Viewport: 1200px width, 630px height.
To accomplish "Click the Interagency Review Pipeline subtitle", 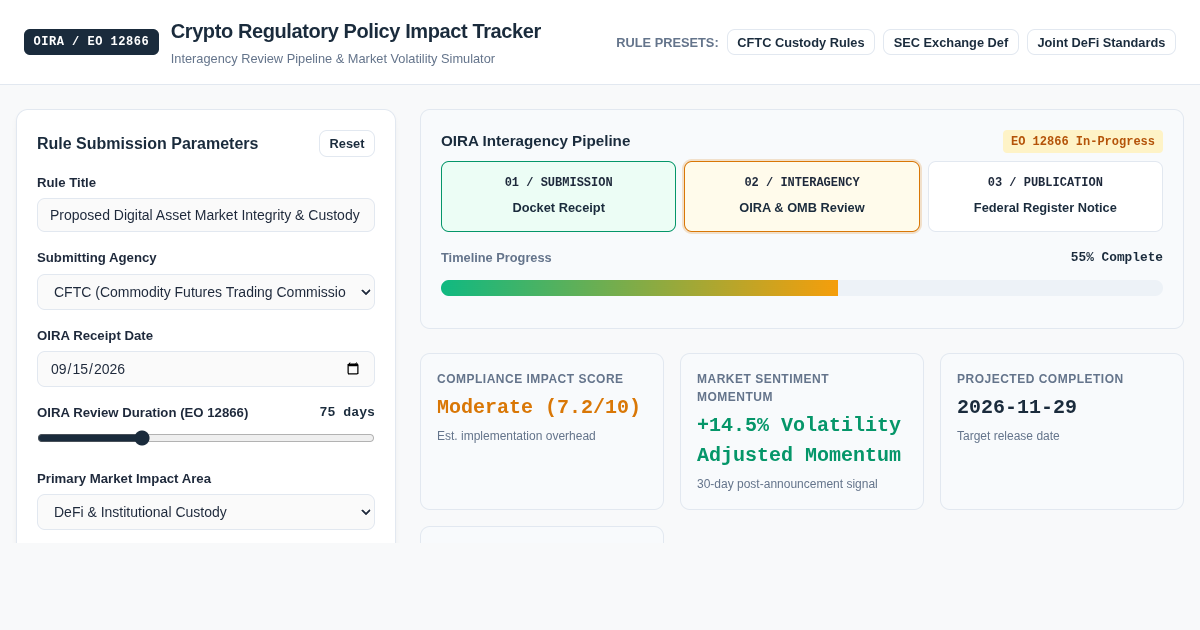I will pos(333,59).
